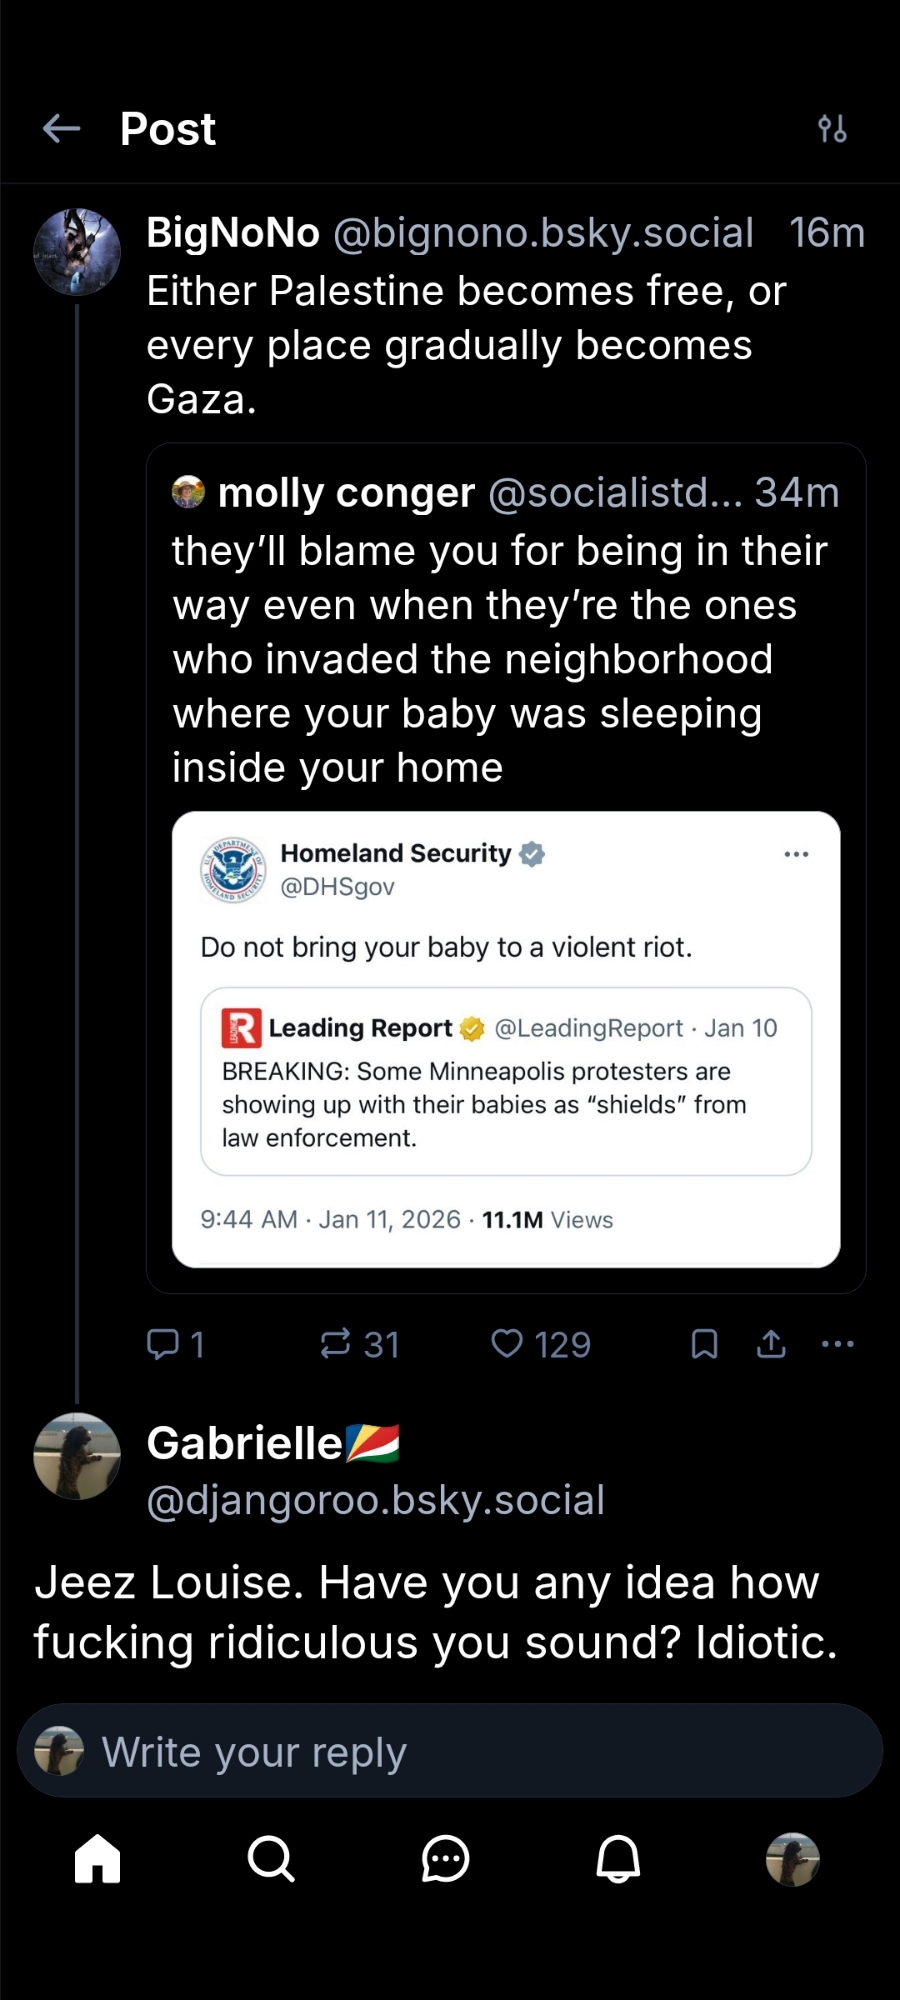The width and height of the screenshot is (900, 2000).
Task: Open Gabrielle's profile picture
Action: (77, 1456)
